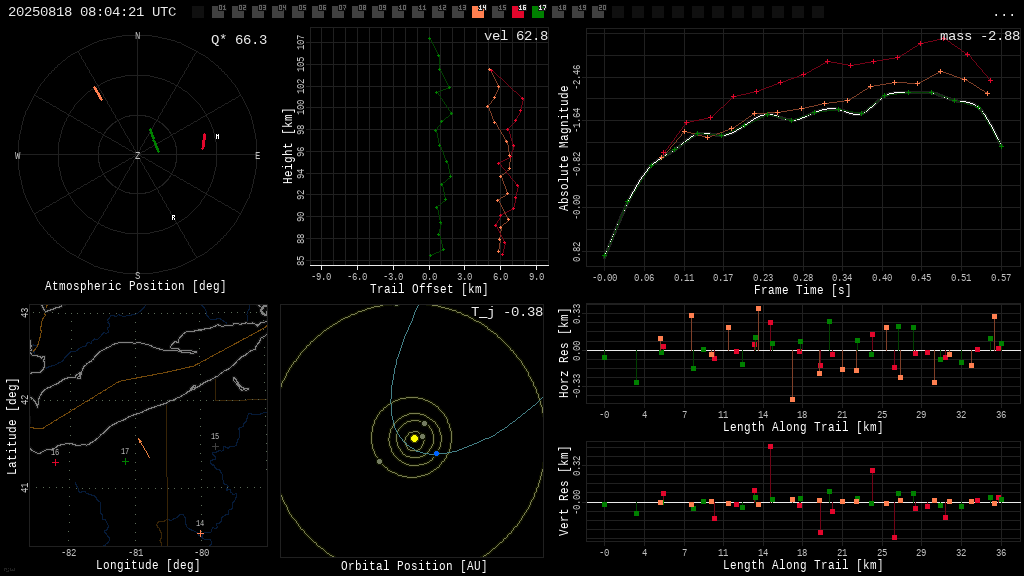This screenshot has height=576, width=1024.
Task: Toggle the green station 17 square
Action: click(x=537, y=12)
